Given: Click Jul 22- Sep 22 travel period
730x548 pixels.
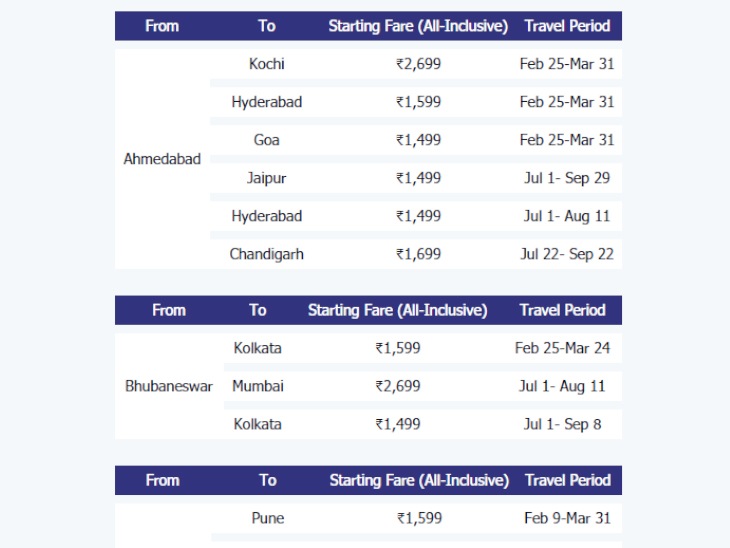Looking at the screenshot, I should [567, 254].
